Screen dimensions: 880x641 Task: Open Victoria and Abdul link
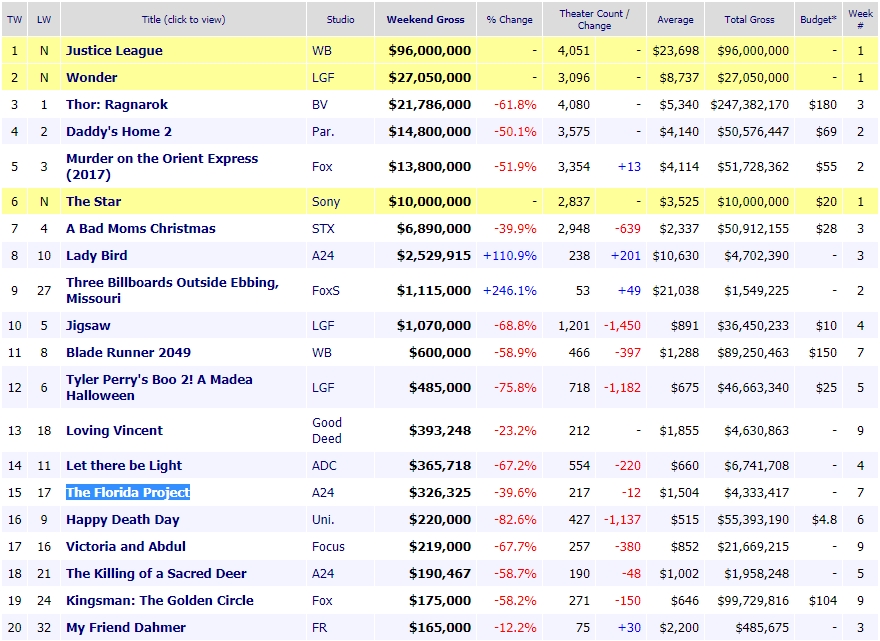tap(126, 546)
